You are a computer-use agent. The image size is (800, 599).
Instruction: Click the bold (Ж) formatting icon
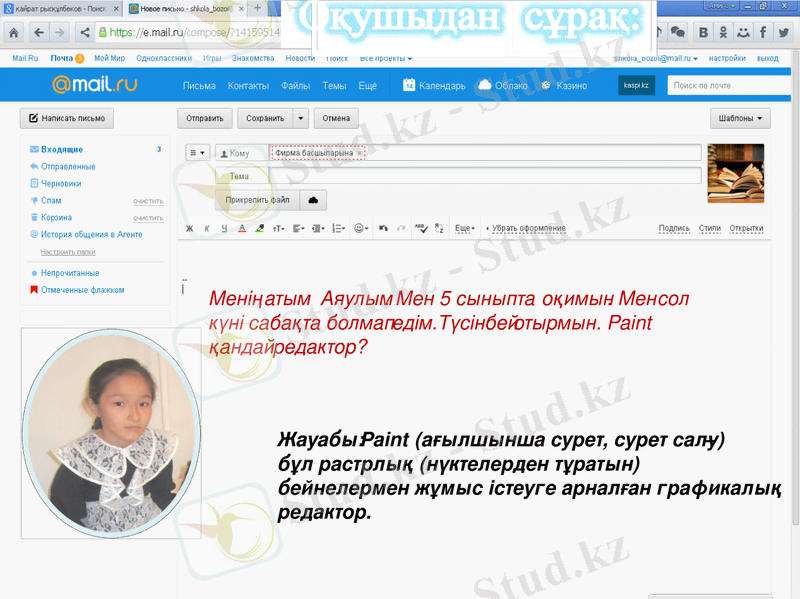pos(190,229)
